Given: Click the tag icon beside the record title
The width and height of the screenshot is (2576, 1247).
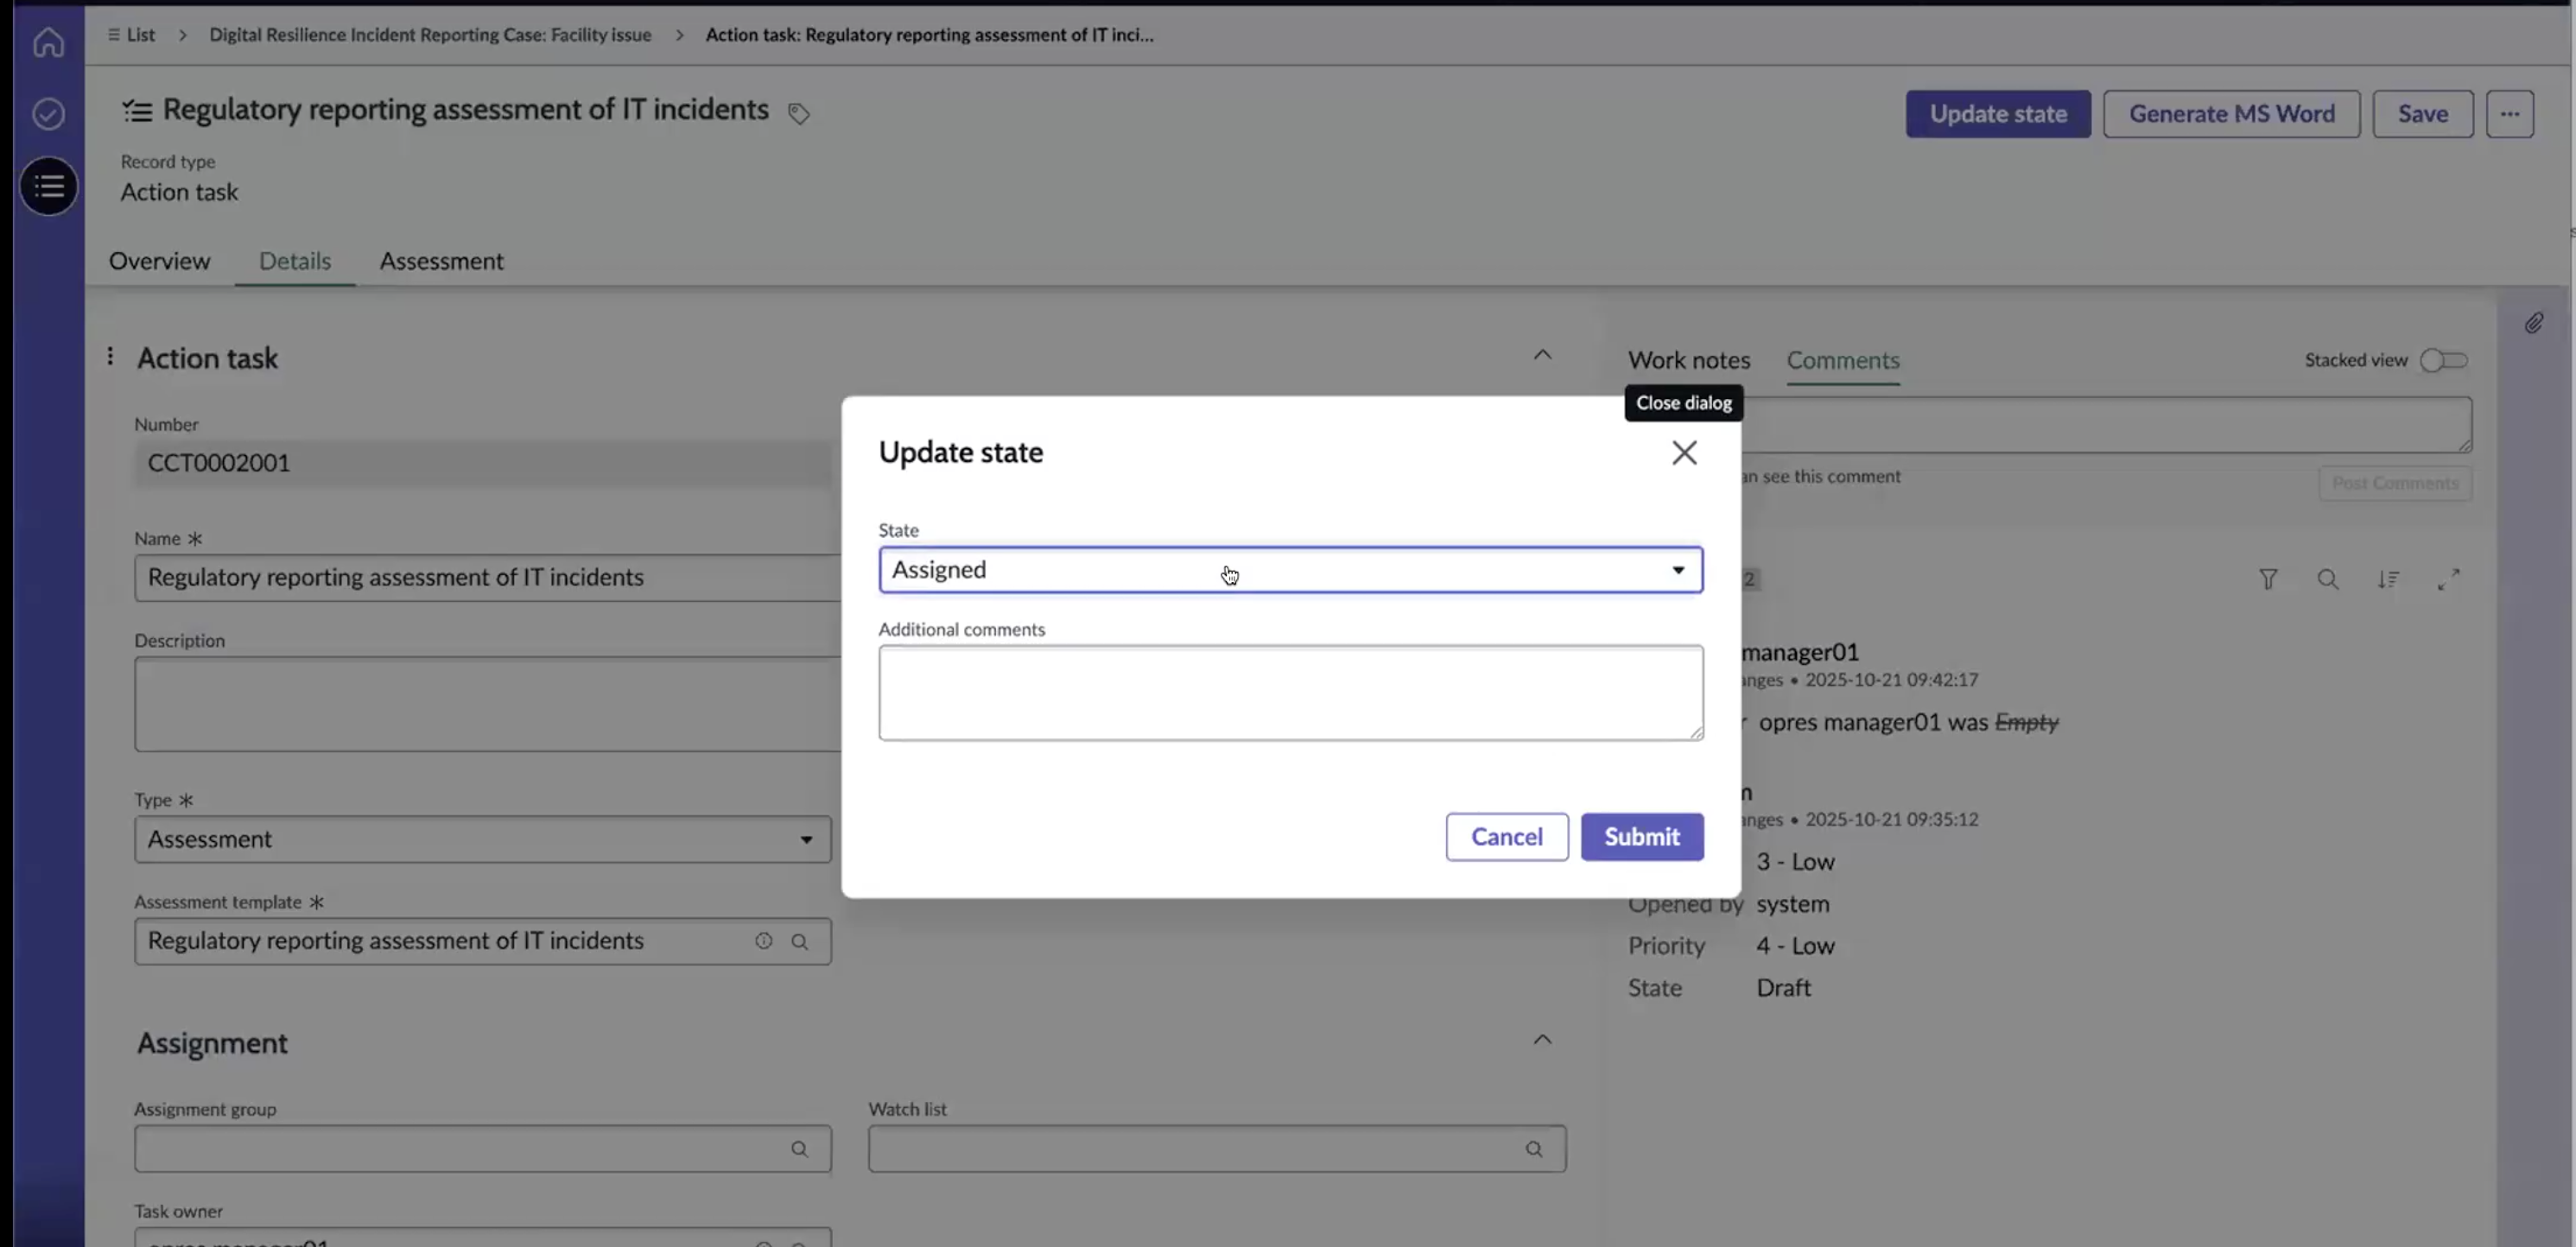Looking at the screenshot, I should coord(798,113).
